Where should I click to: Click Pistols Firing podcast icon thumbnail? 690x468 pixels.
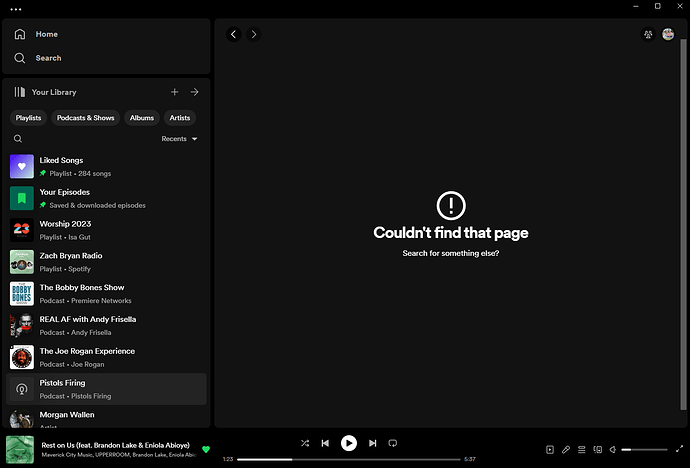22,389
